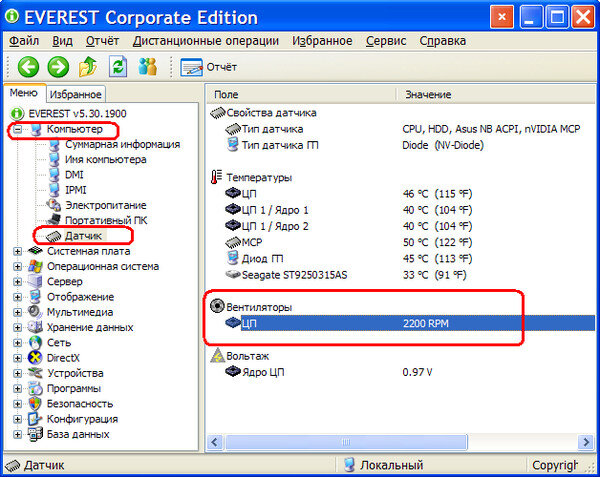Select EVEREST v5.30.1900 root node

[x=77, y=114]
